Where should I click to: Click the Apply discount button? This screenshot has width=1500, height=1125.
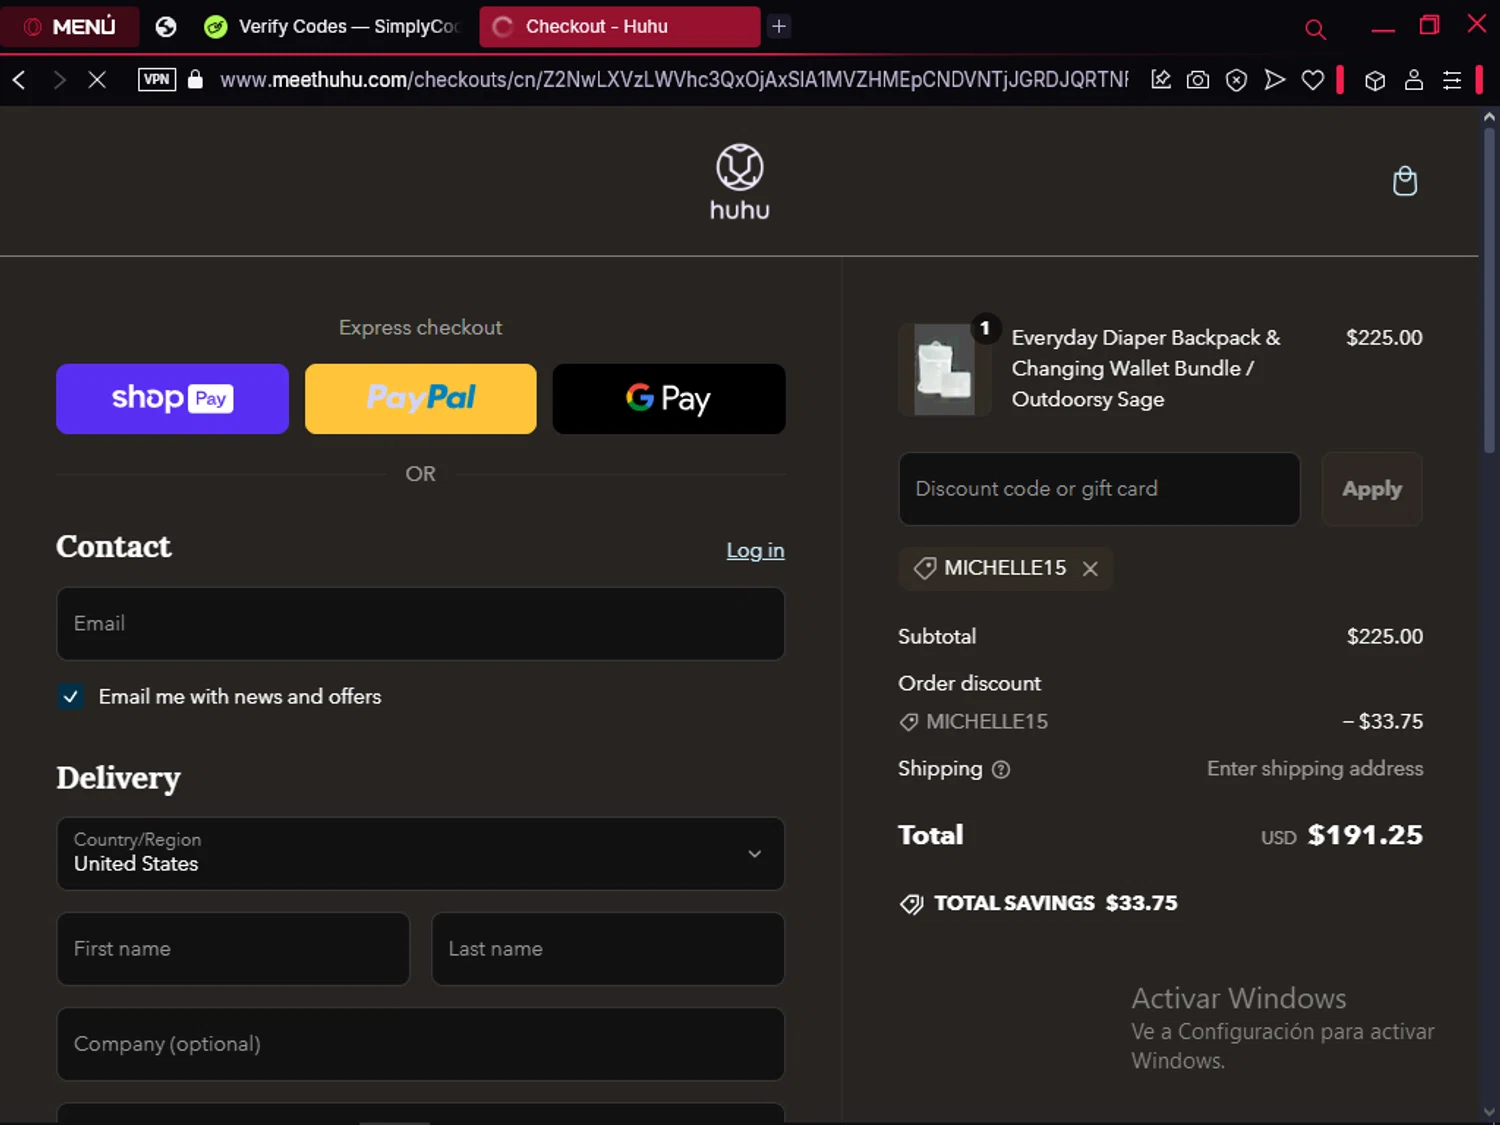coord(1372,489)
